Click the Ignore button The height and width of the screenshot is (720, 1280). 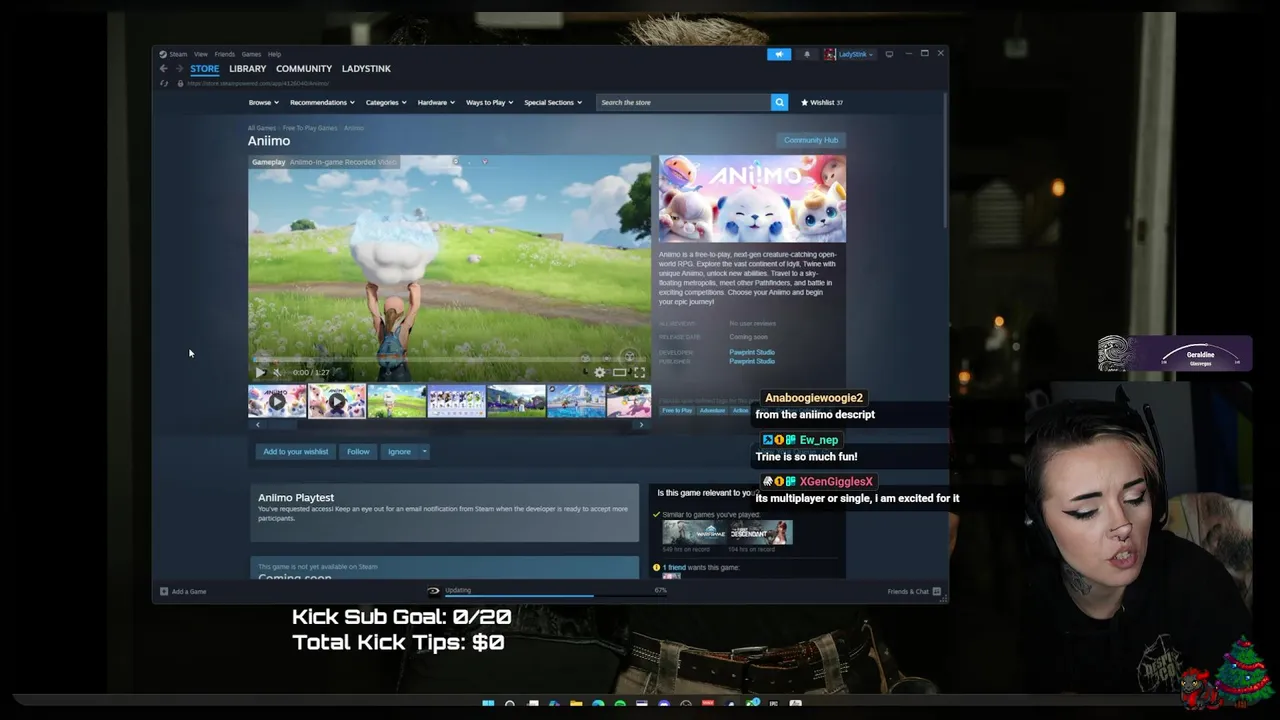[399, 451]
